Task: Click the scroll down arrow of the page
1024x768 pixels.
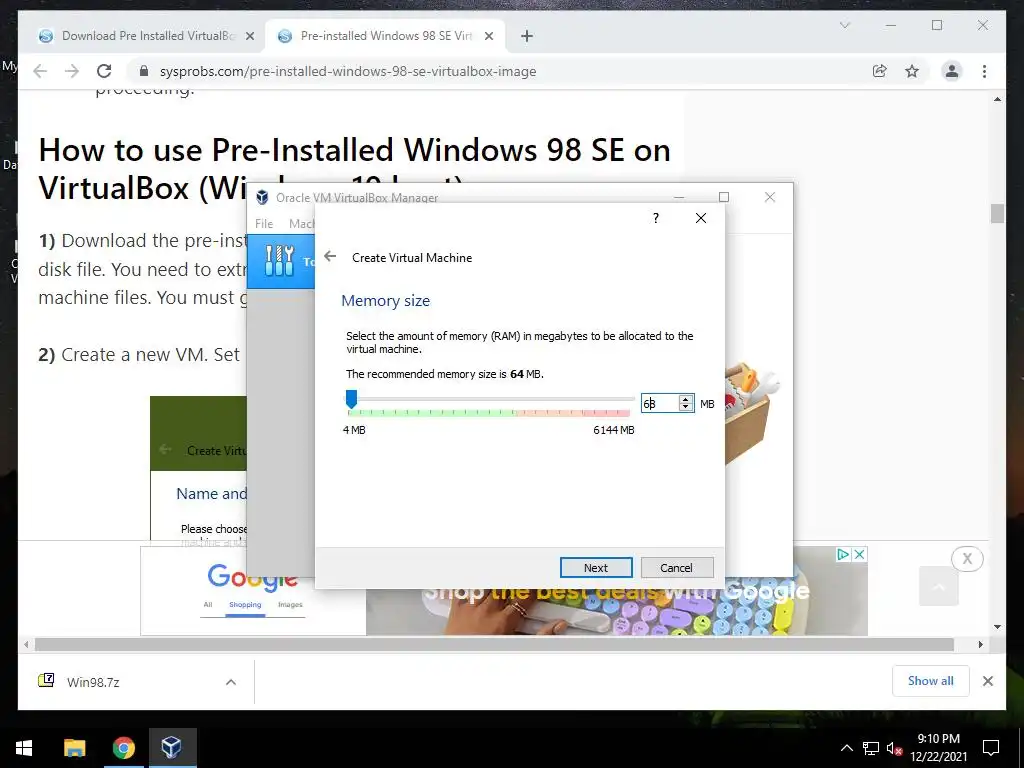Action: 997,626
